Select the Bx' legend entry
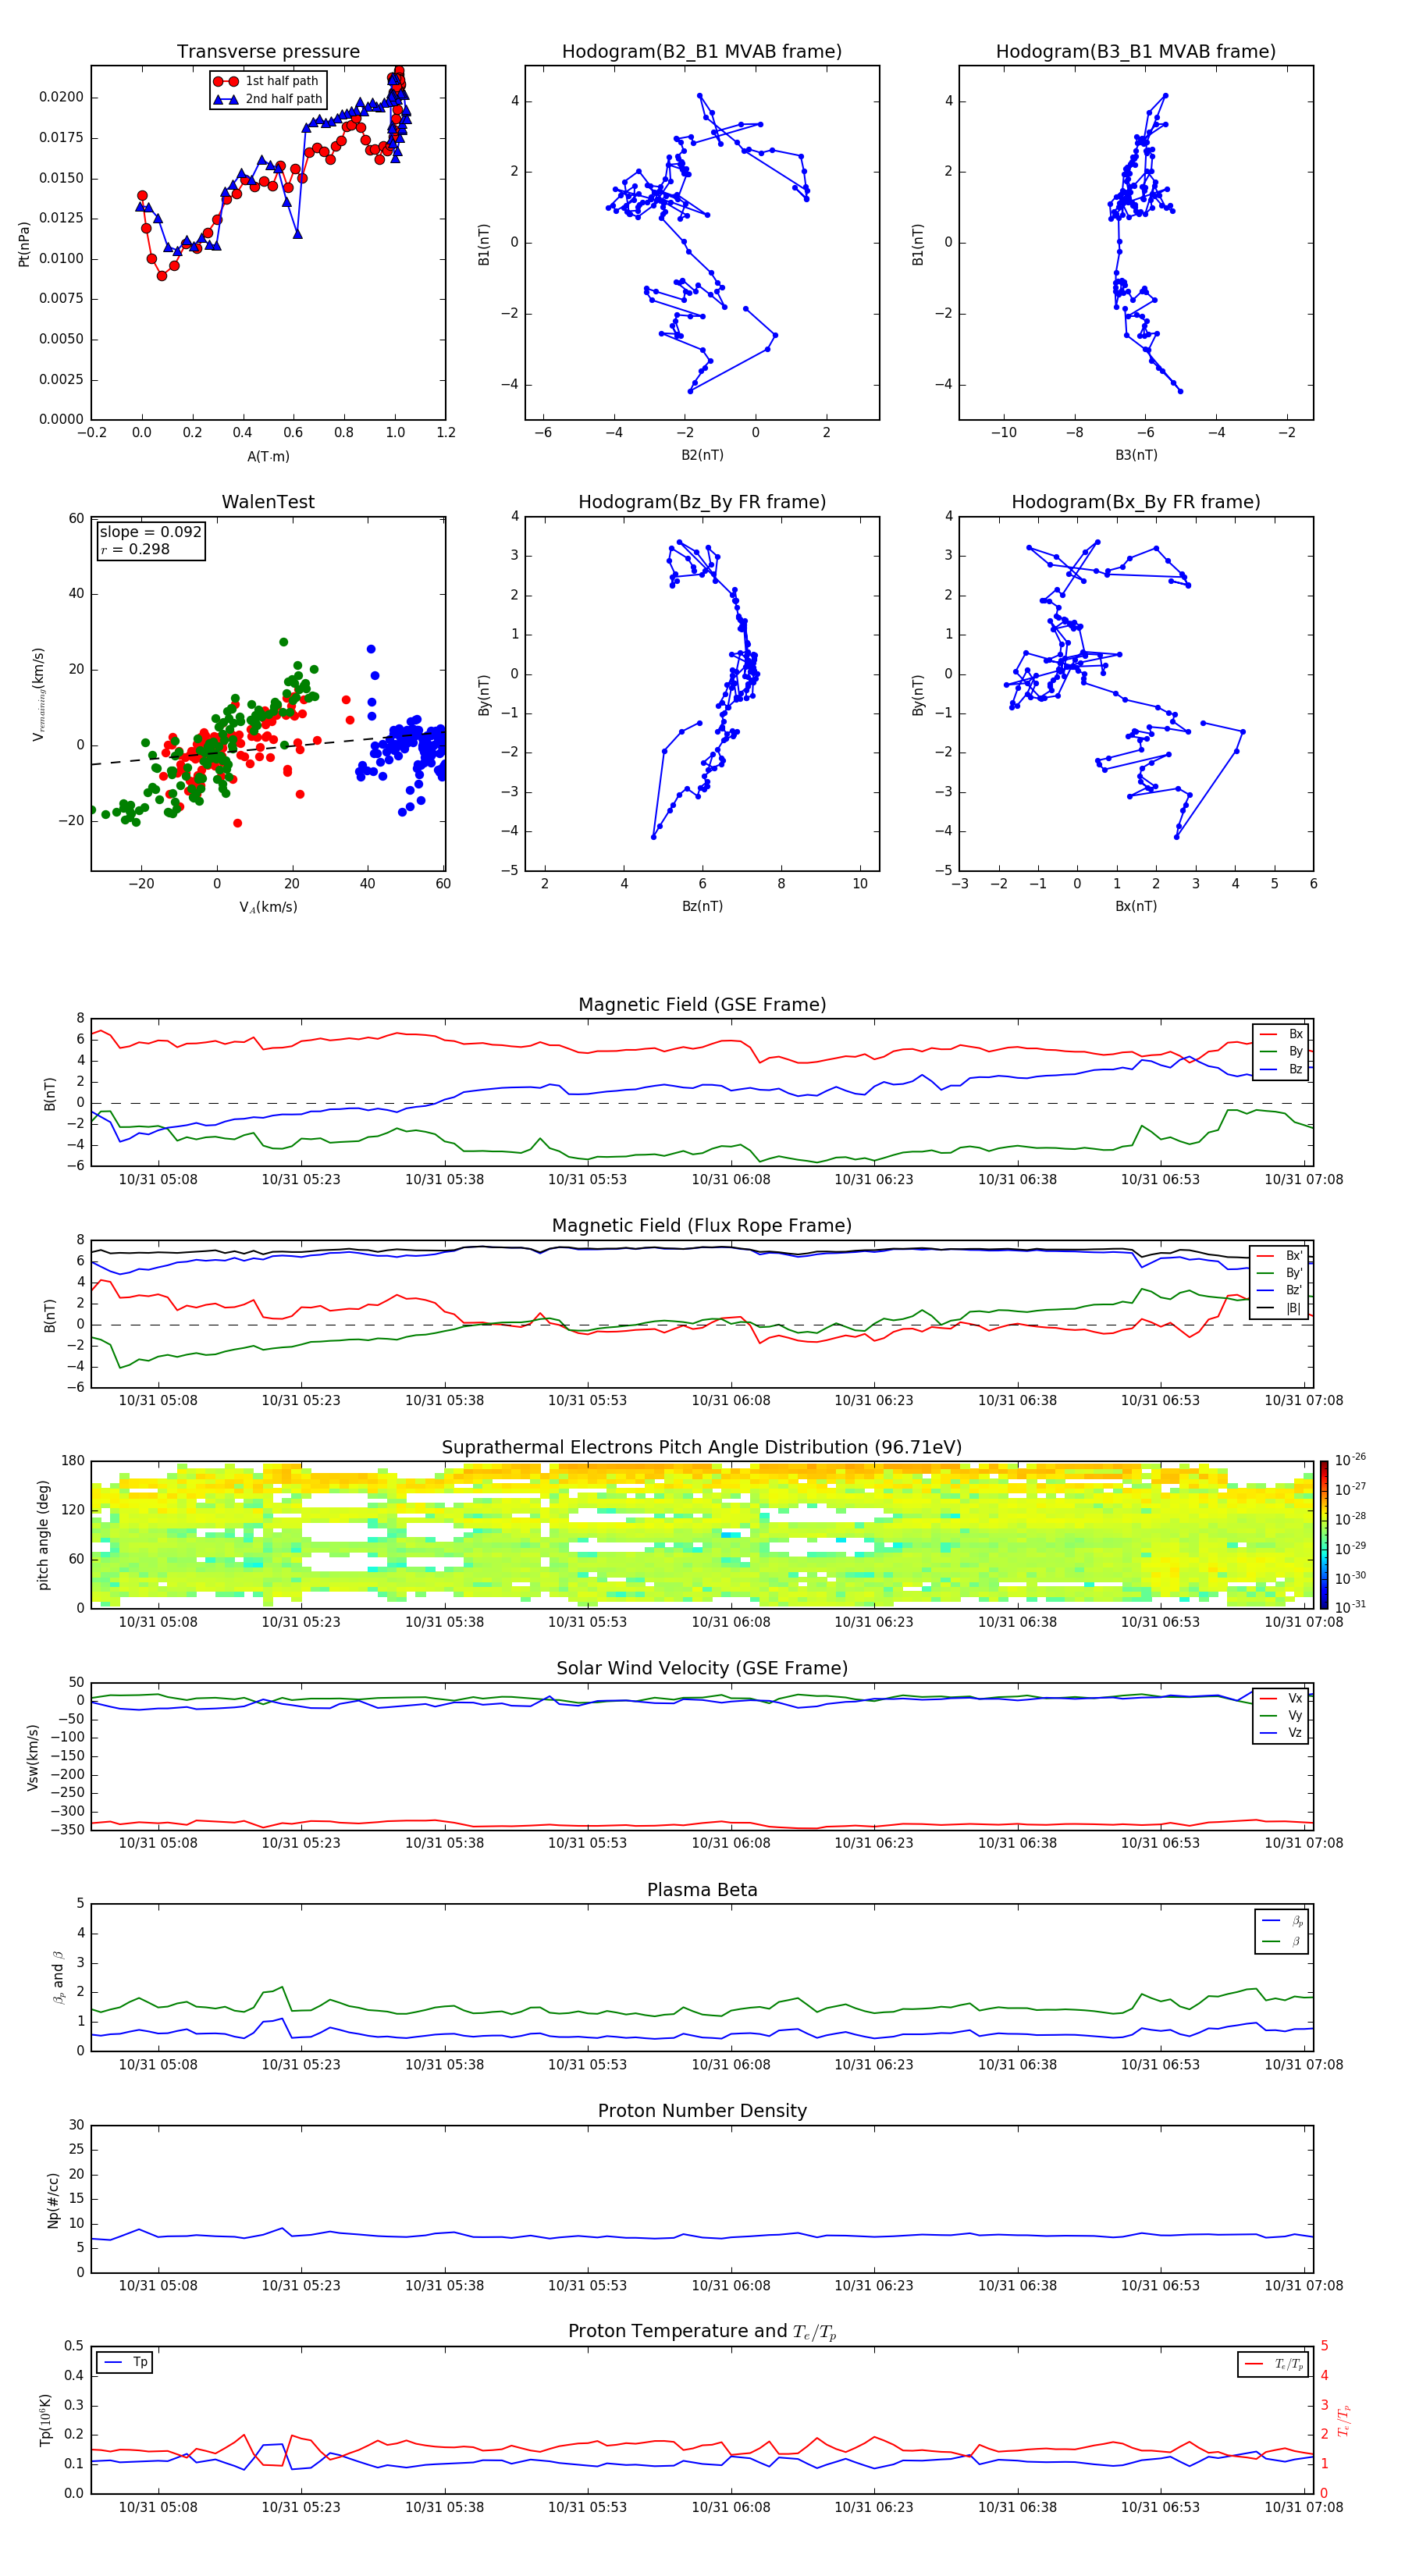 pyautogui.click(x=1280, y=1255)
